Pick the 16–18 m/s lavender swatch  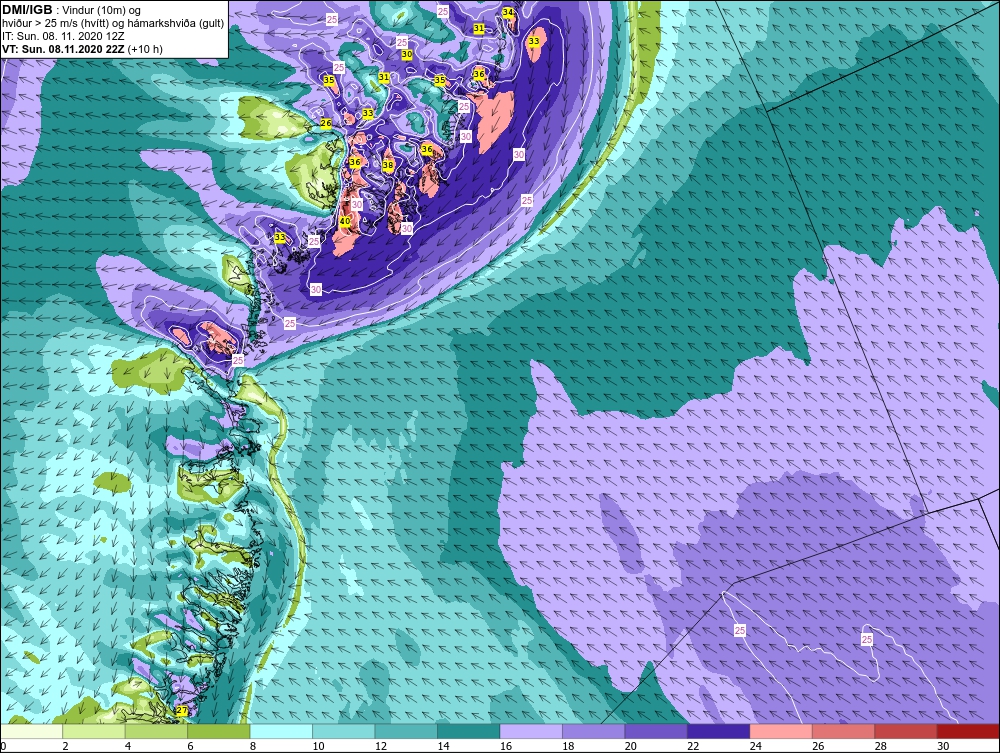531,731
